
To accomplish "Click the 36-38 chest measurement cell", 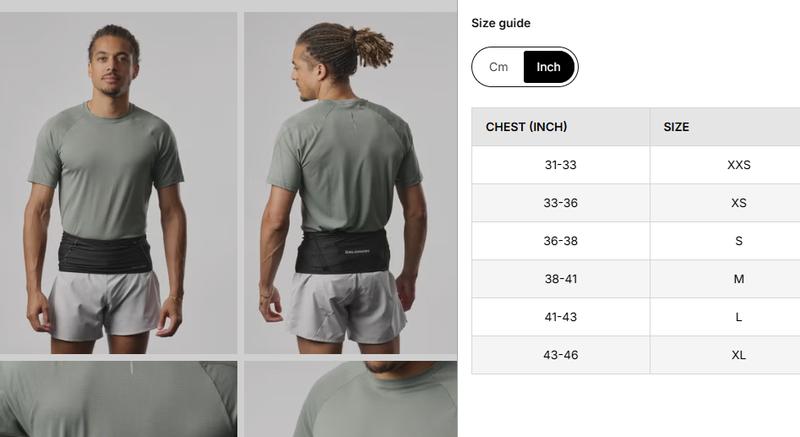I will (561, 241).
